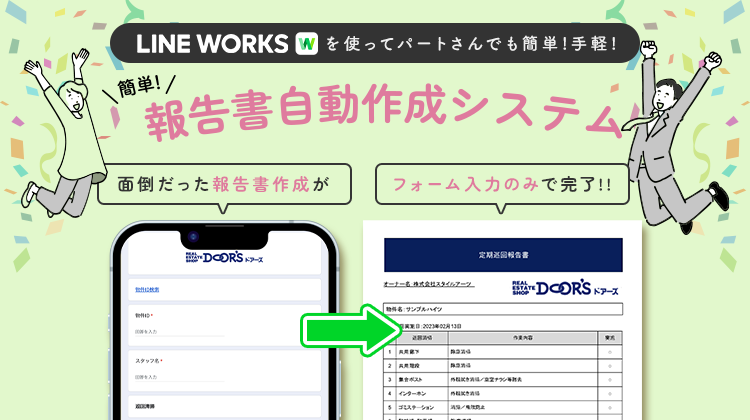This screenshot has height=420, width=750.
Task: Focus the 物件ID answer field in phone form
Action: pyautogui.click(x=179, y=332)
